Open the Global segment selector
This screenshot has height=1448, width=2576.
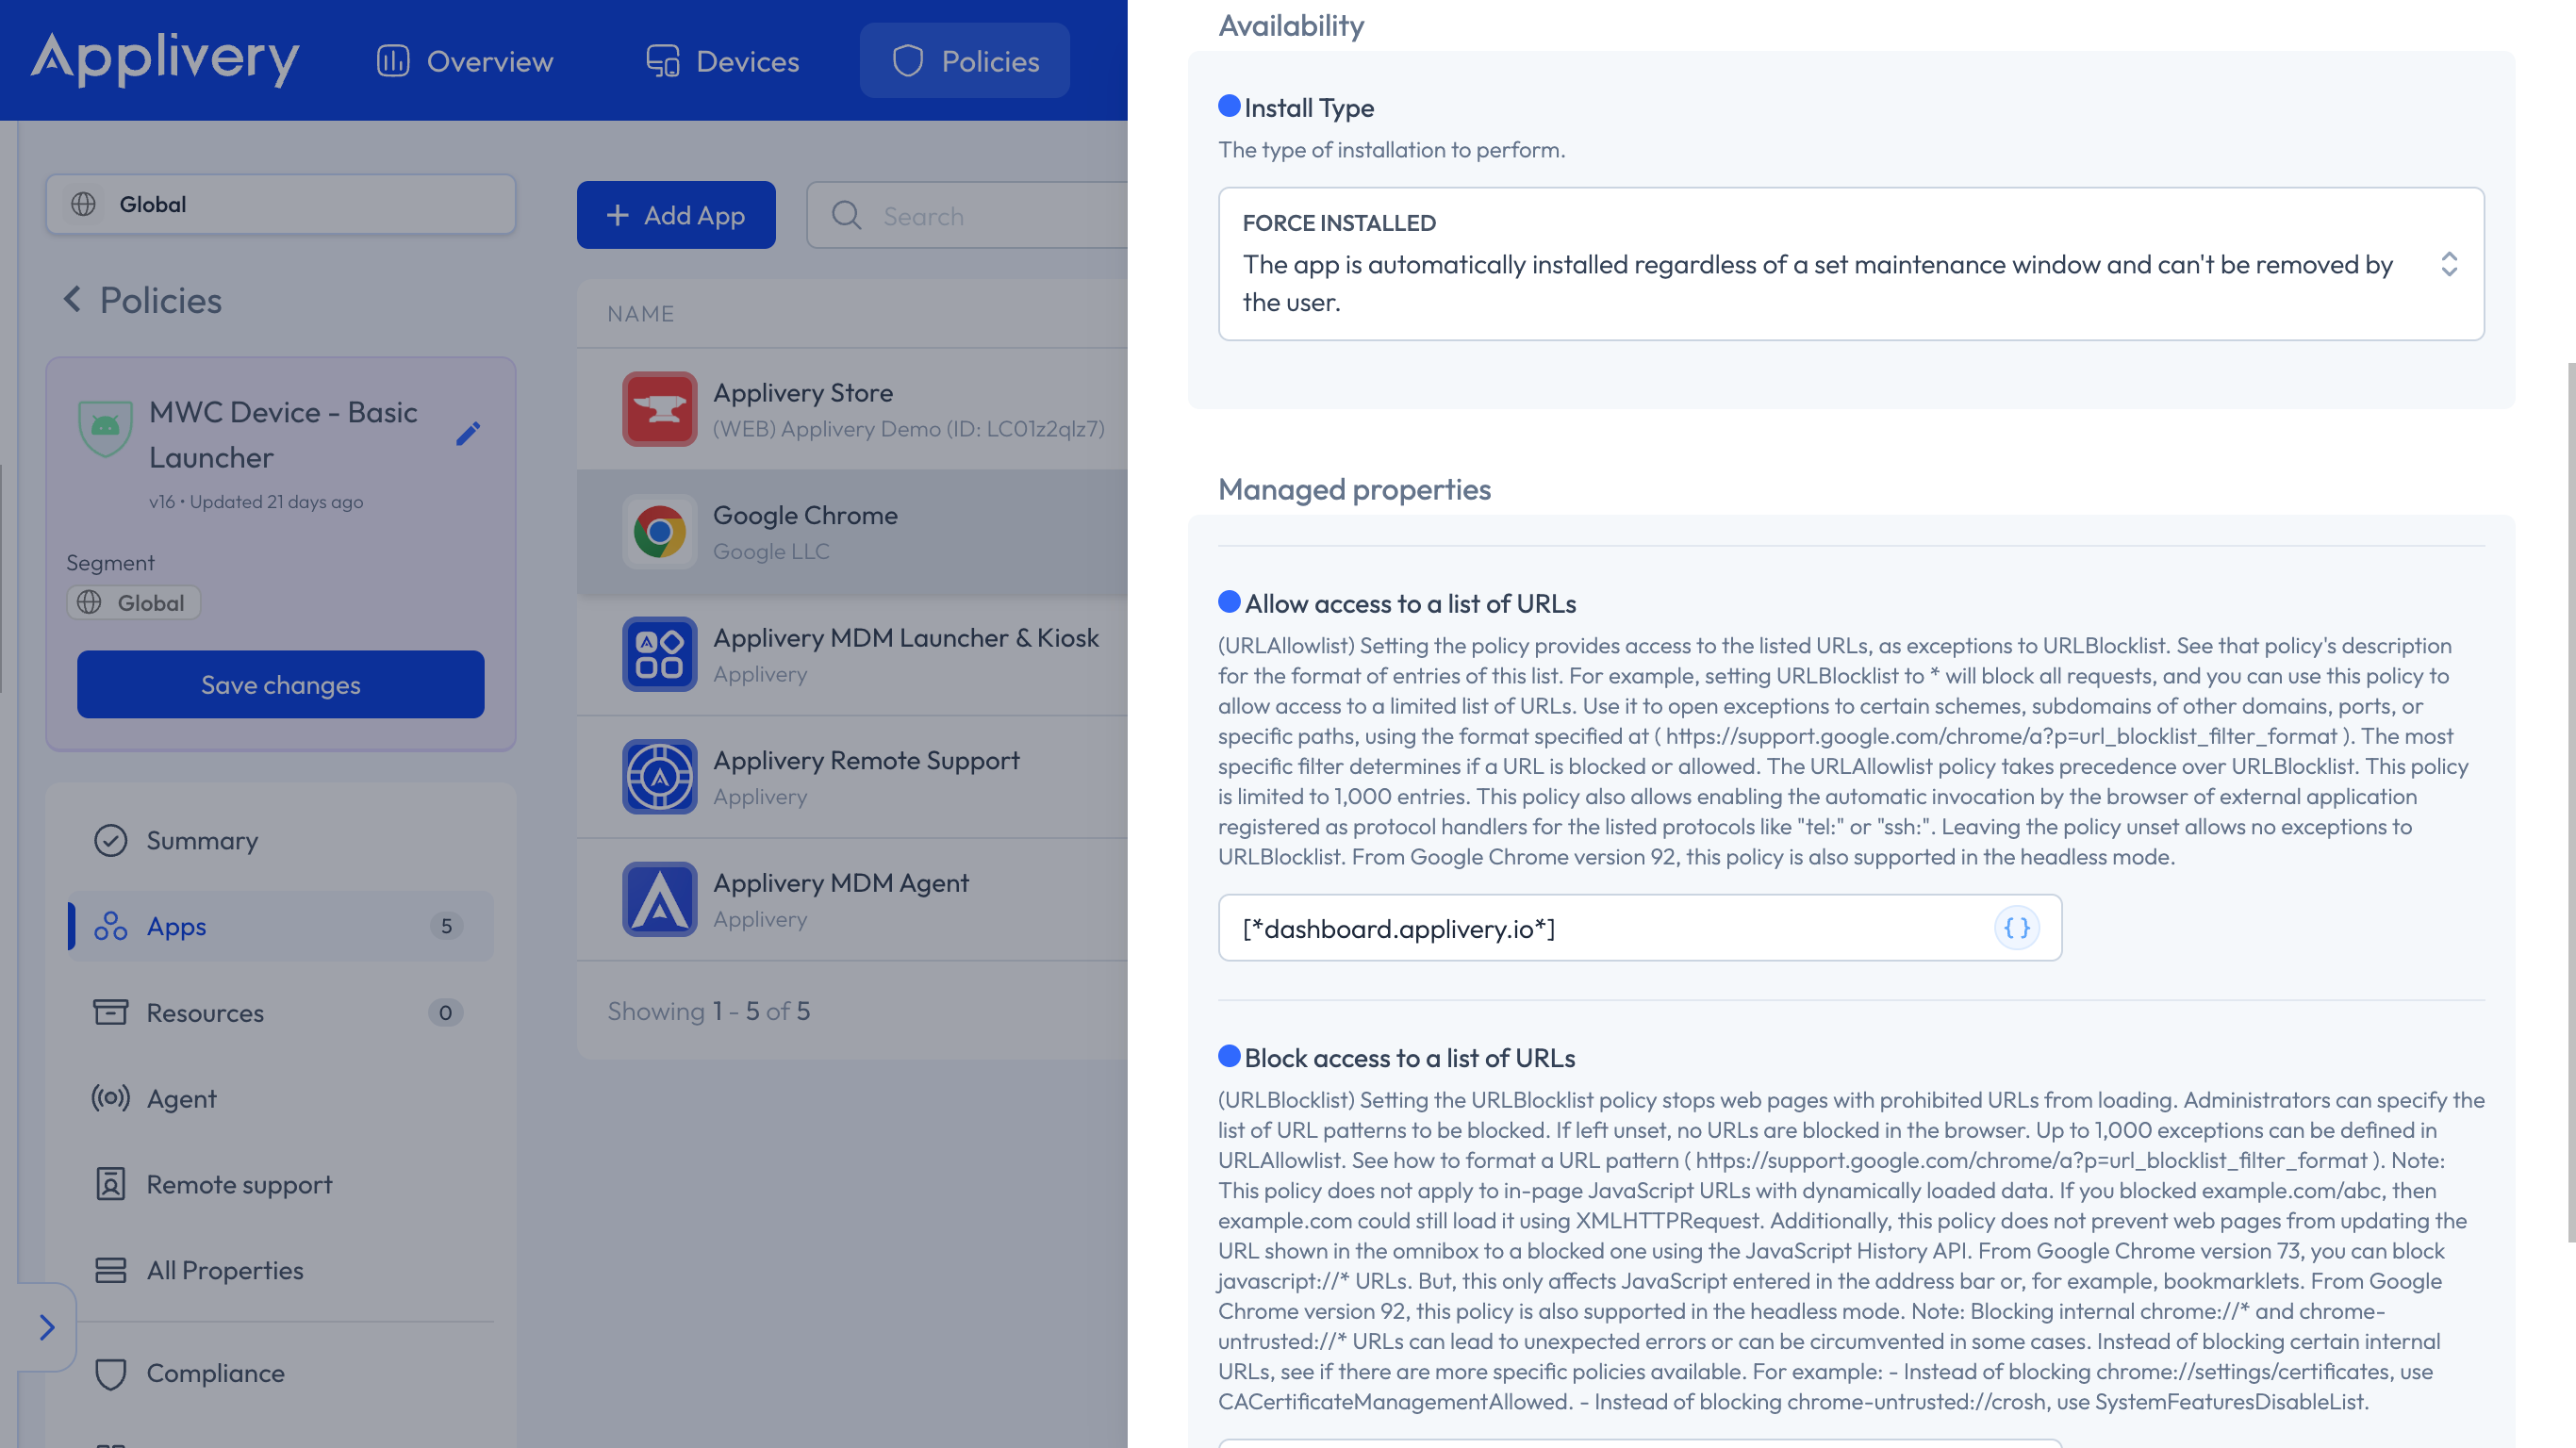tap(280, 204)
